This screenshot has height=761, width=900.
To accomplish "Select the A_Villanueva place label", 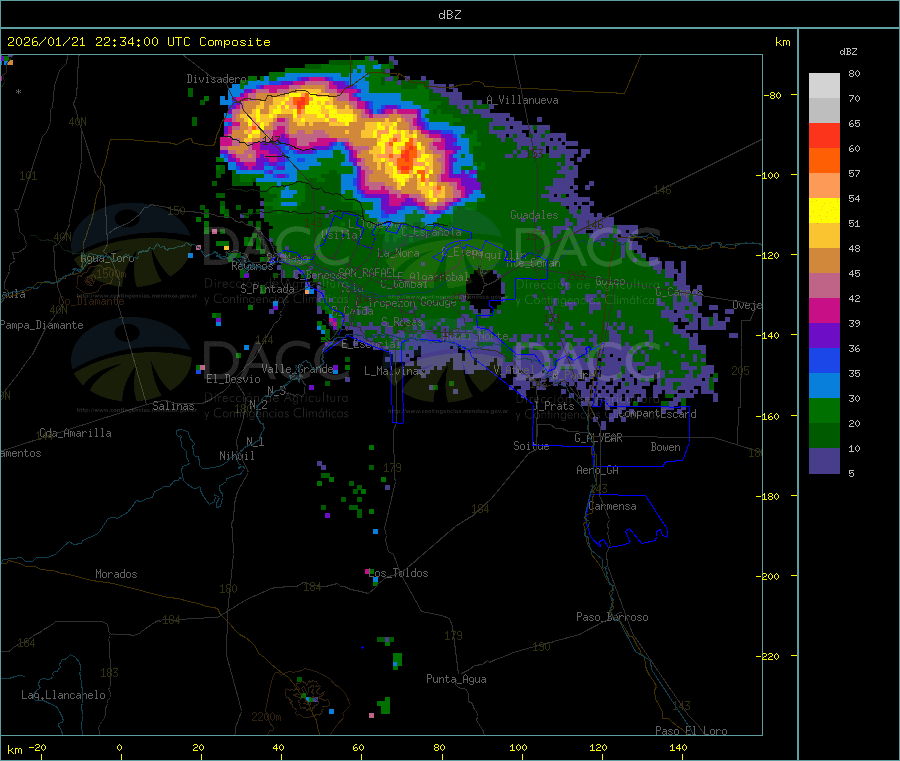I will (x=522, y=100).
